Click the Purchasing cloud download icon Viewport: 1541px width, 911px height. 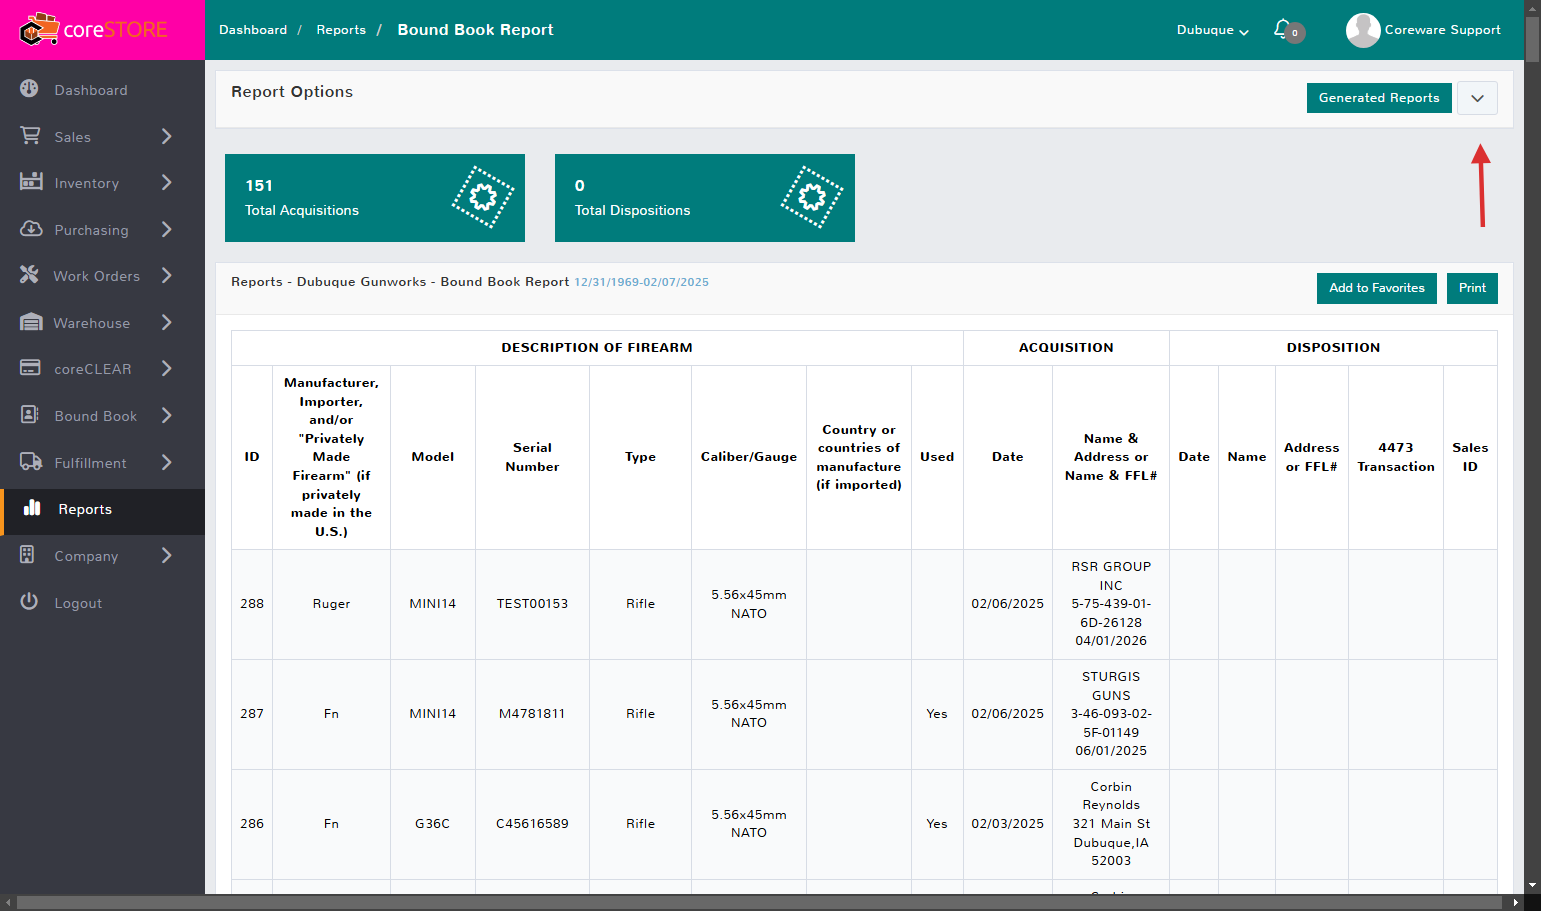coord(31,229)
